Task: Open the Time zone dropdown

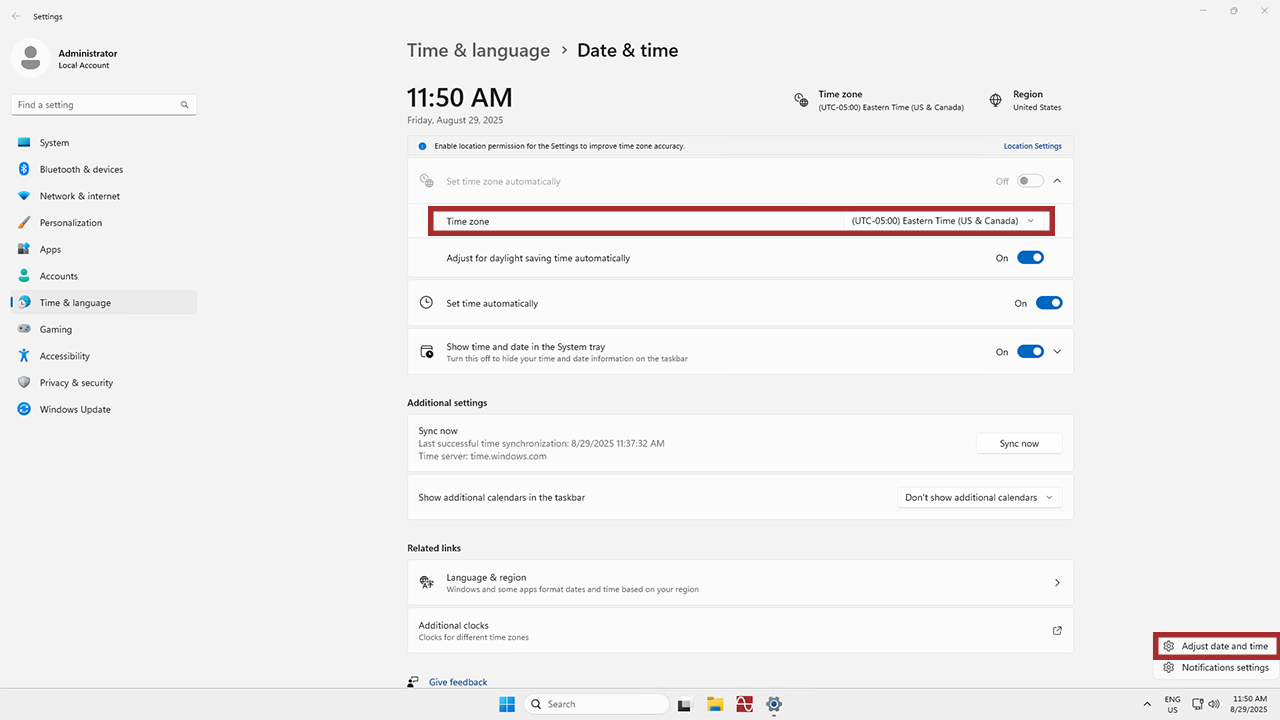Action: click(944, 221)
